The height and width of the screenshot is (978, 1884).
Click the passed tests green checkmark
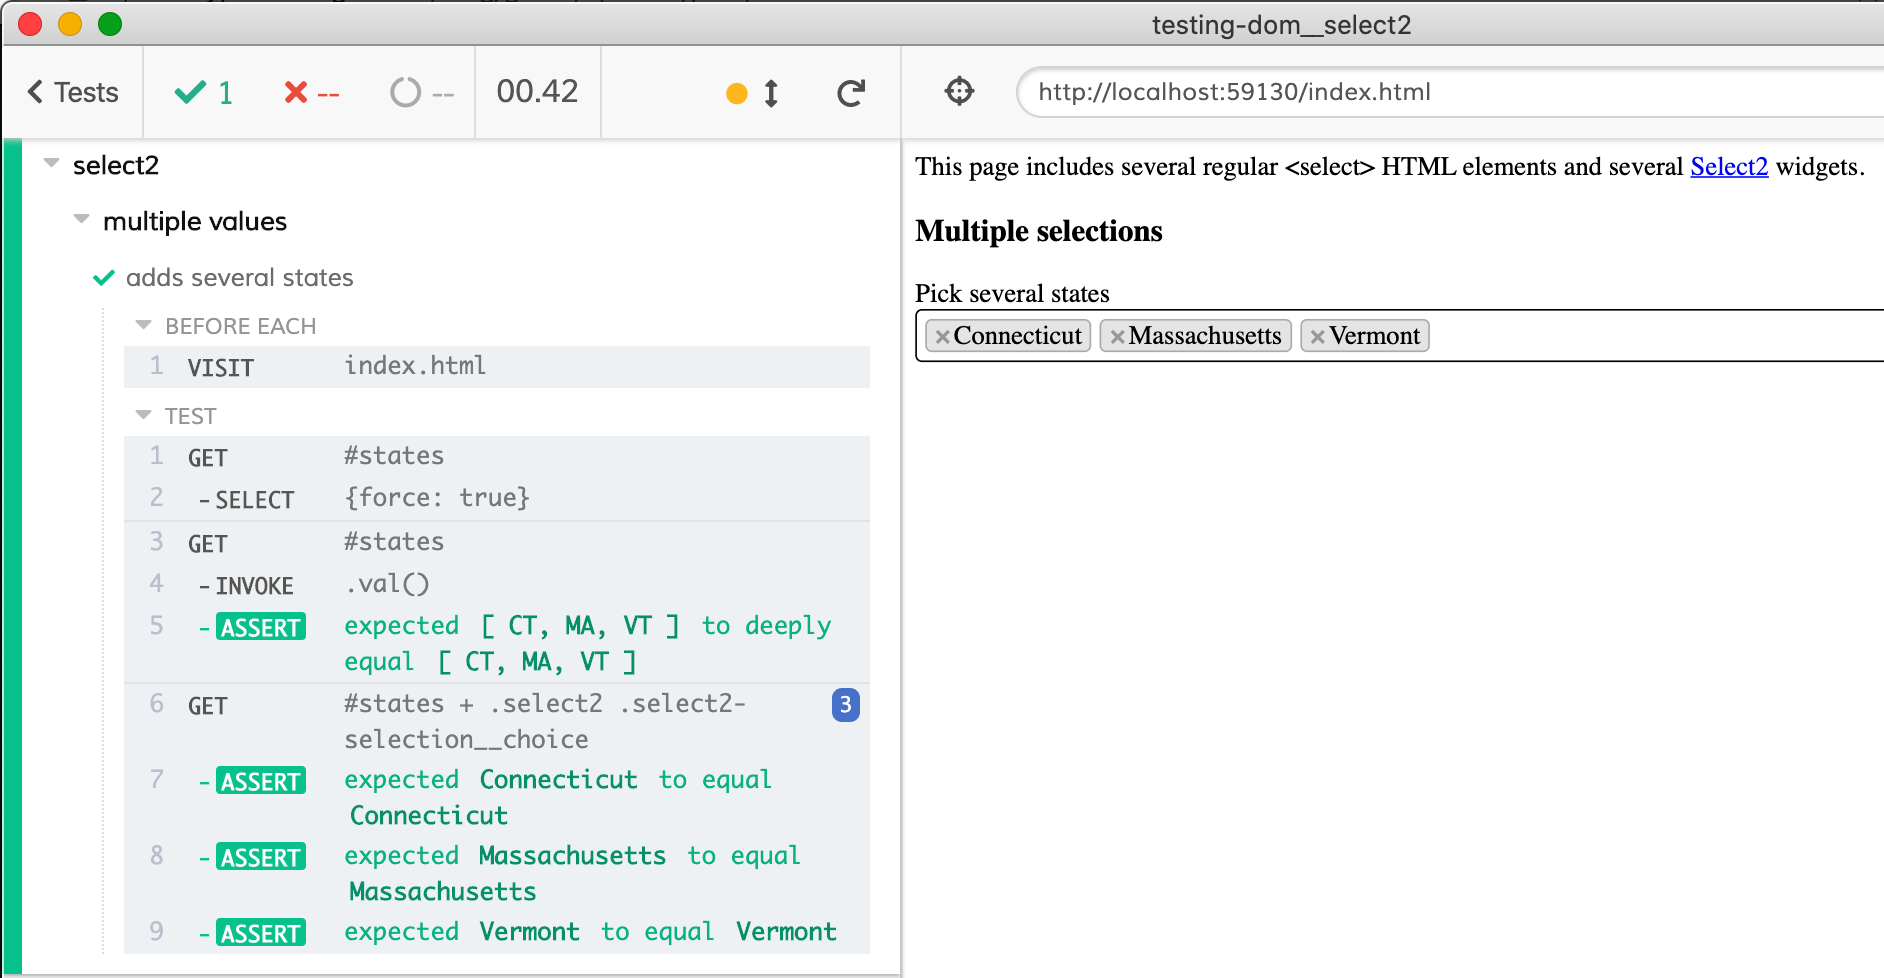click(x=190, y=93)
